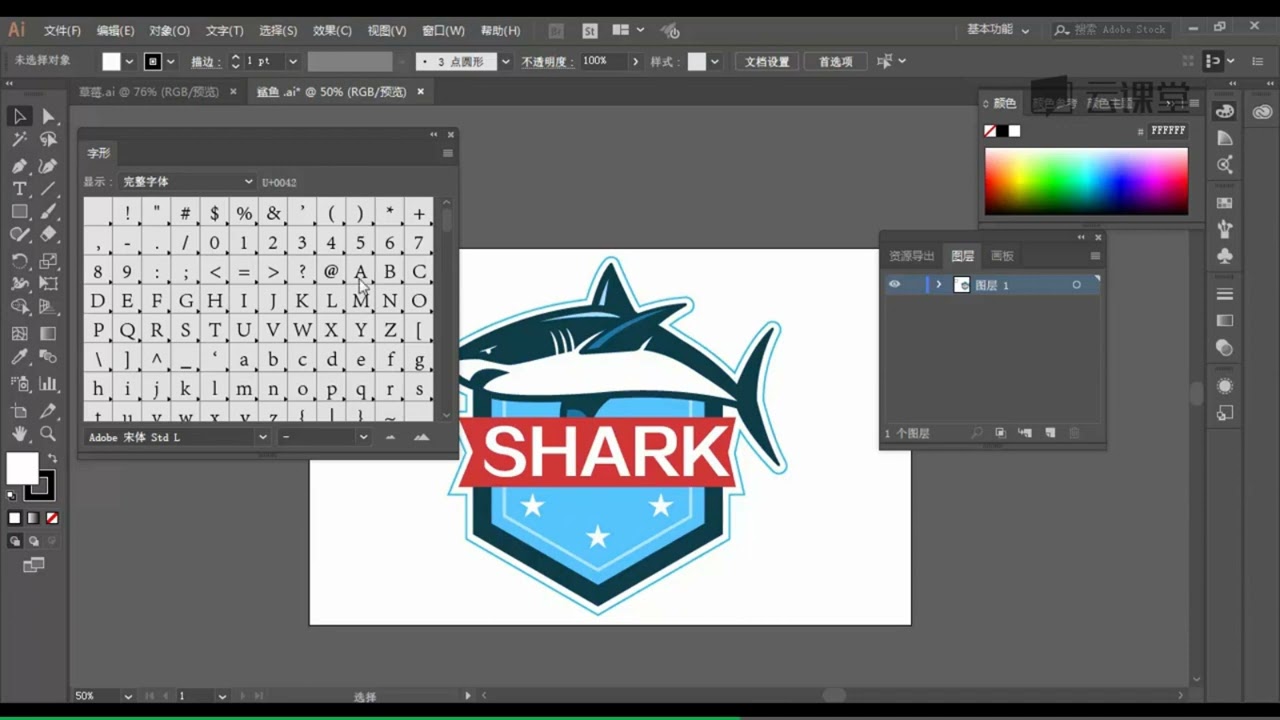This screenshot has width=1280, height=720.
Task: Open the Brushes panel icon in dock
Action: click(1225, 229)
